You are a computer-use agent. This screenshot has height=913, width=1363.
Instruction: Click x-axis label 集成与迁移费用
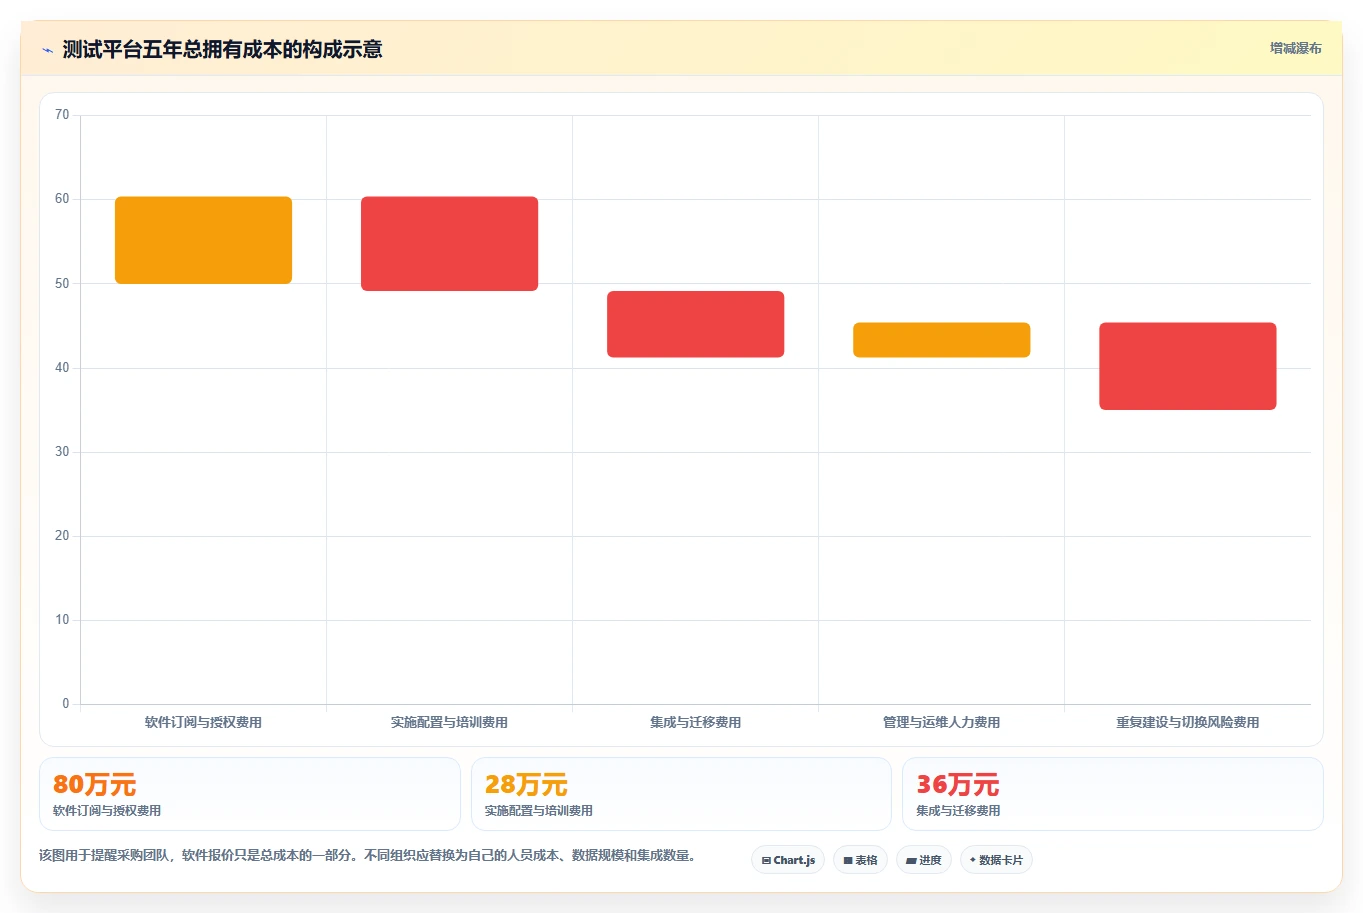695,722
